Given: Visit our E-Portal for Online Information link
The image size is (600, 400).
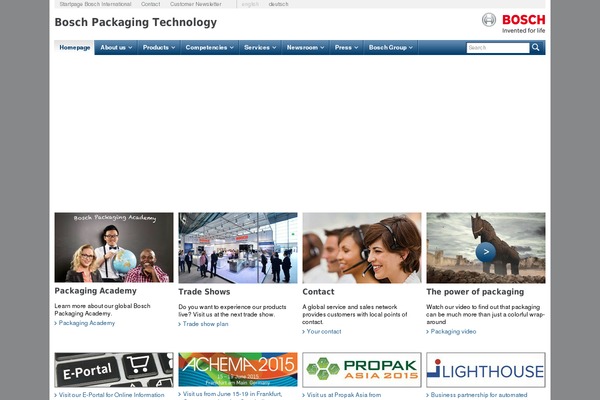Looking at the screenshot, I should click(109, 395).
